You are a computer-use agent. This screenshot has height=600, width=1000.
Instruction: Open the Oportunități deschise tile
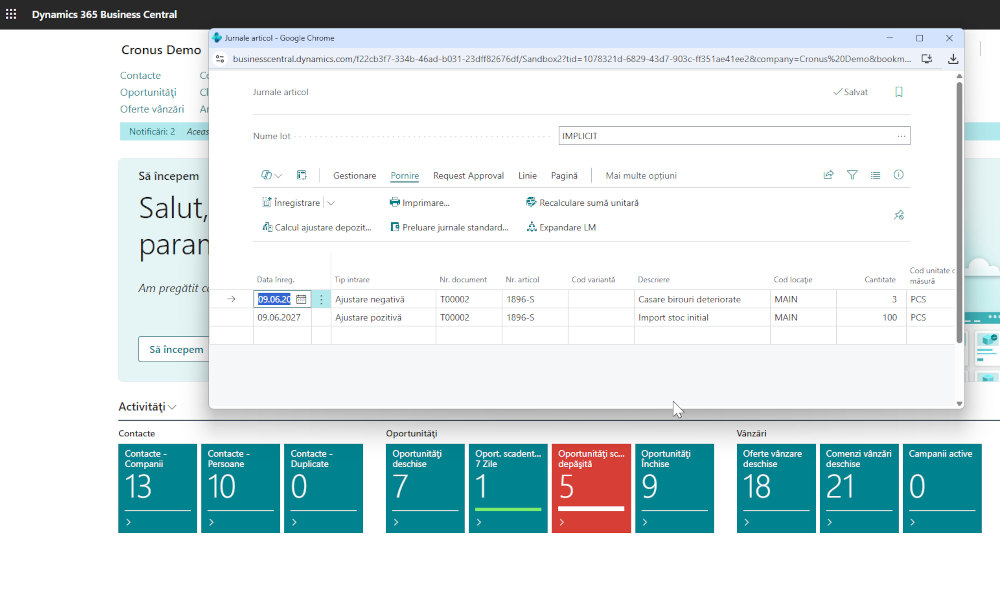click(x=425, y=488)
